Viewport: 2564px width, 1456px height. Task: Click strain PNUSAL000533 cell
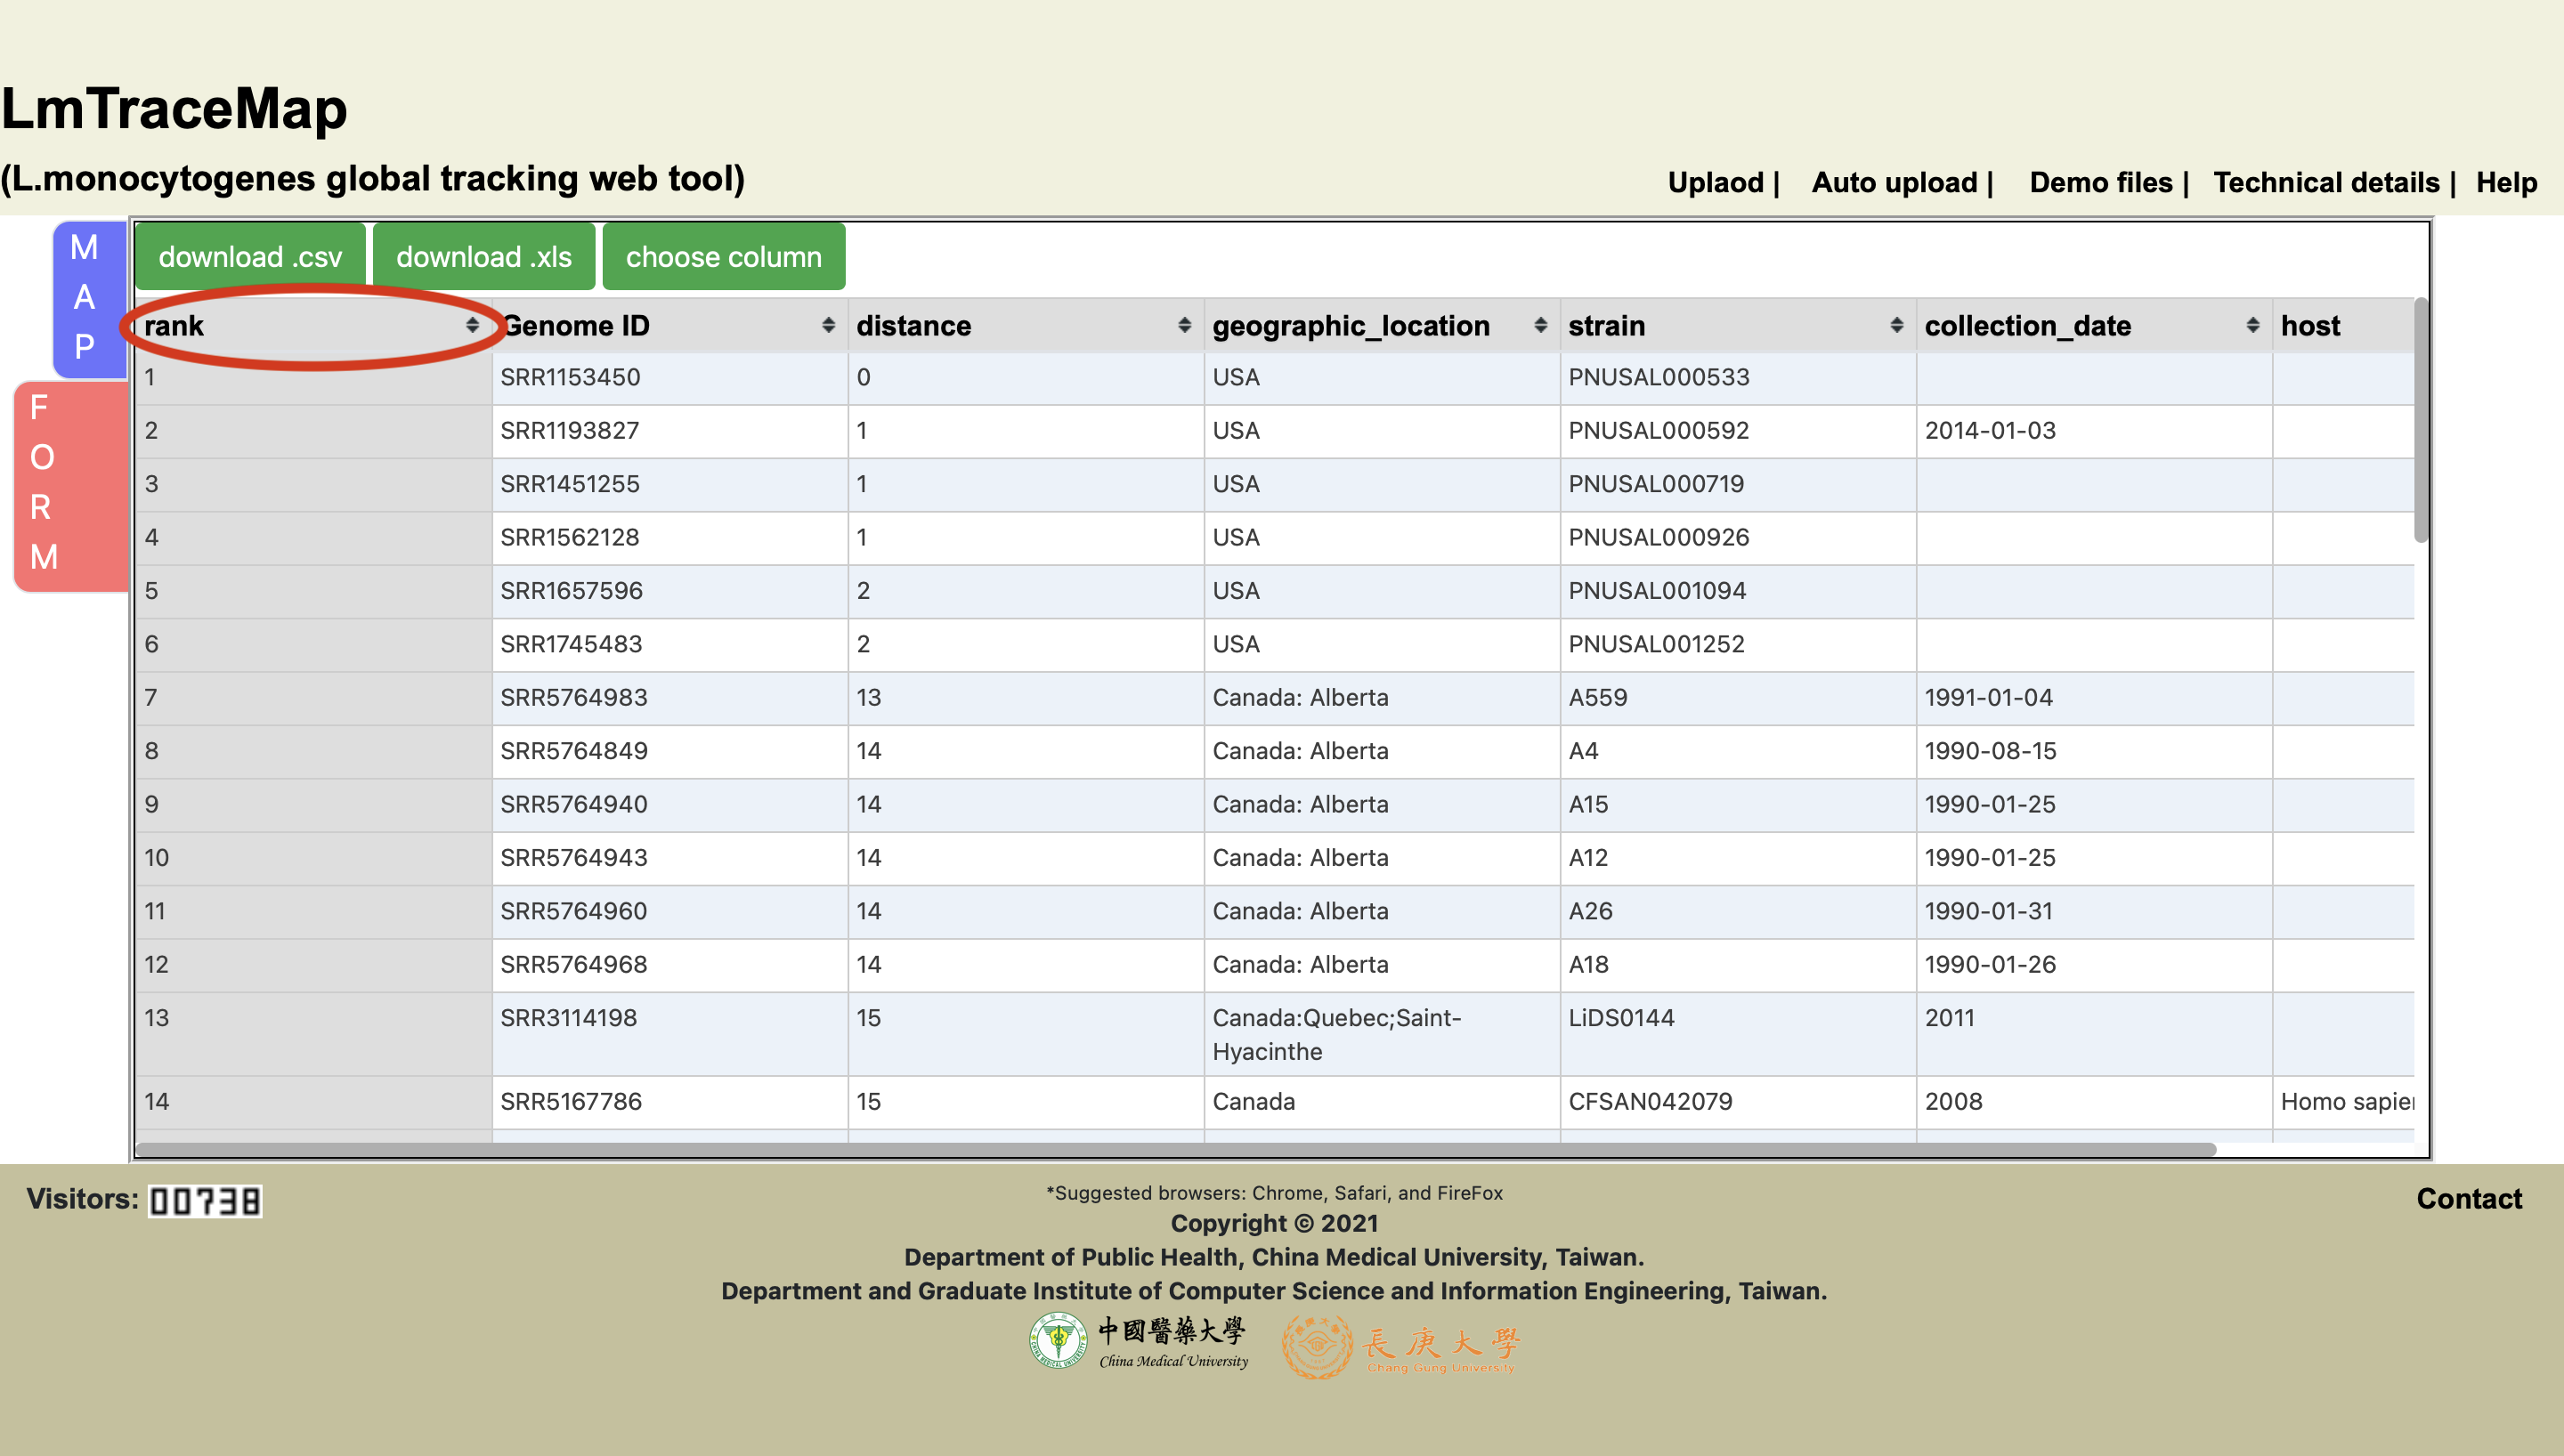tap(1738, 378)
